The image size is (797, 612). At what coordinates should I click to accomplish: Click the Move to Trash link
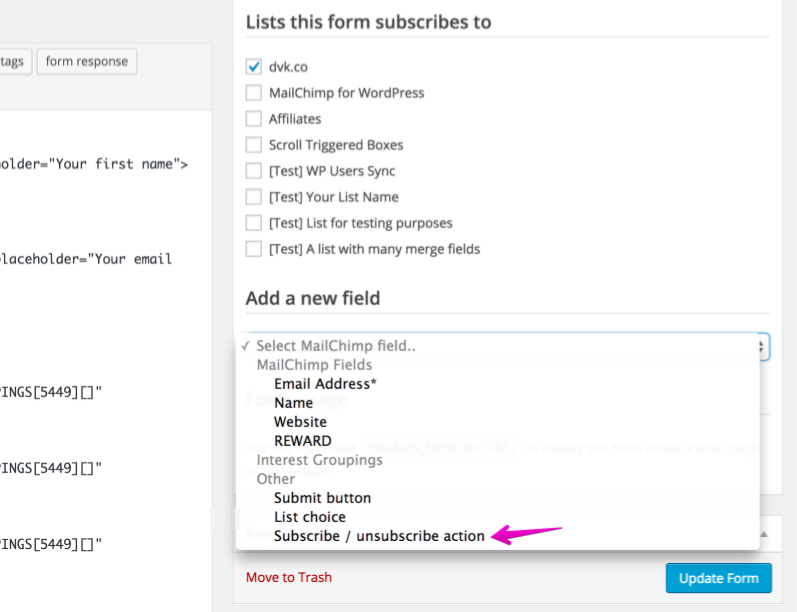289,577
